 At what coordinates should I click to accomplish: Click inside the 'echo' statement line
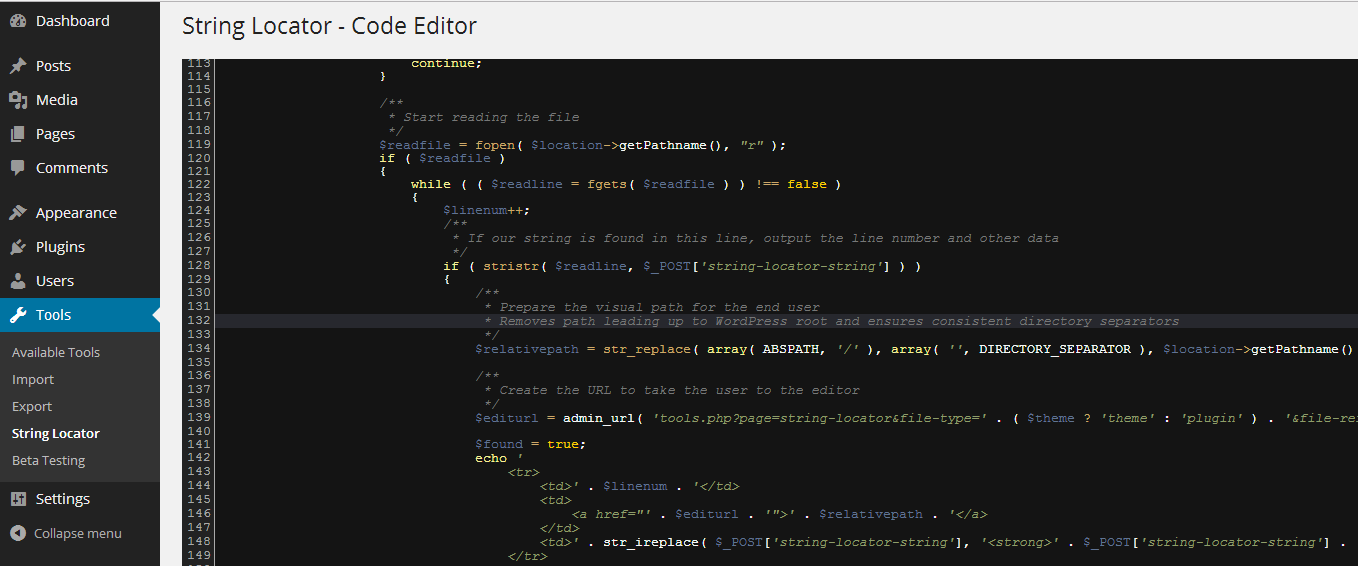(491, 458)
